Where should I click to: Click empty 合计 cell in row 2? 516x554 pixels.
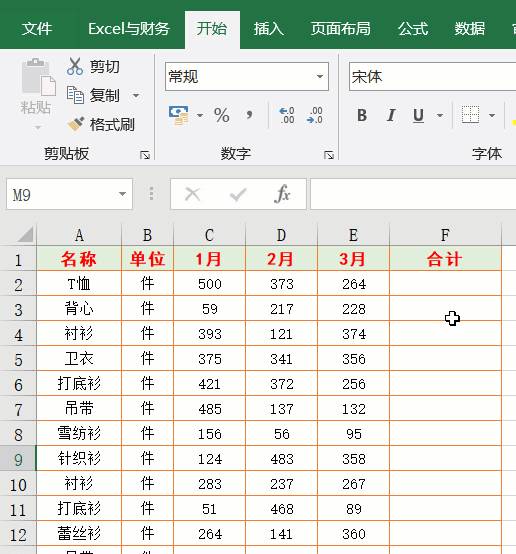(445, 284)
